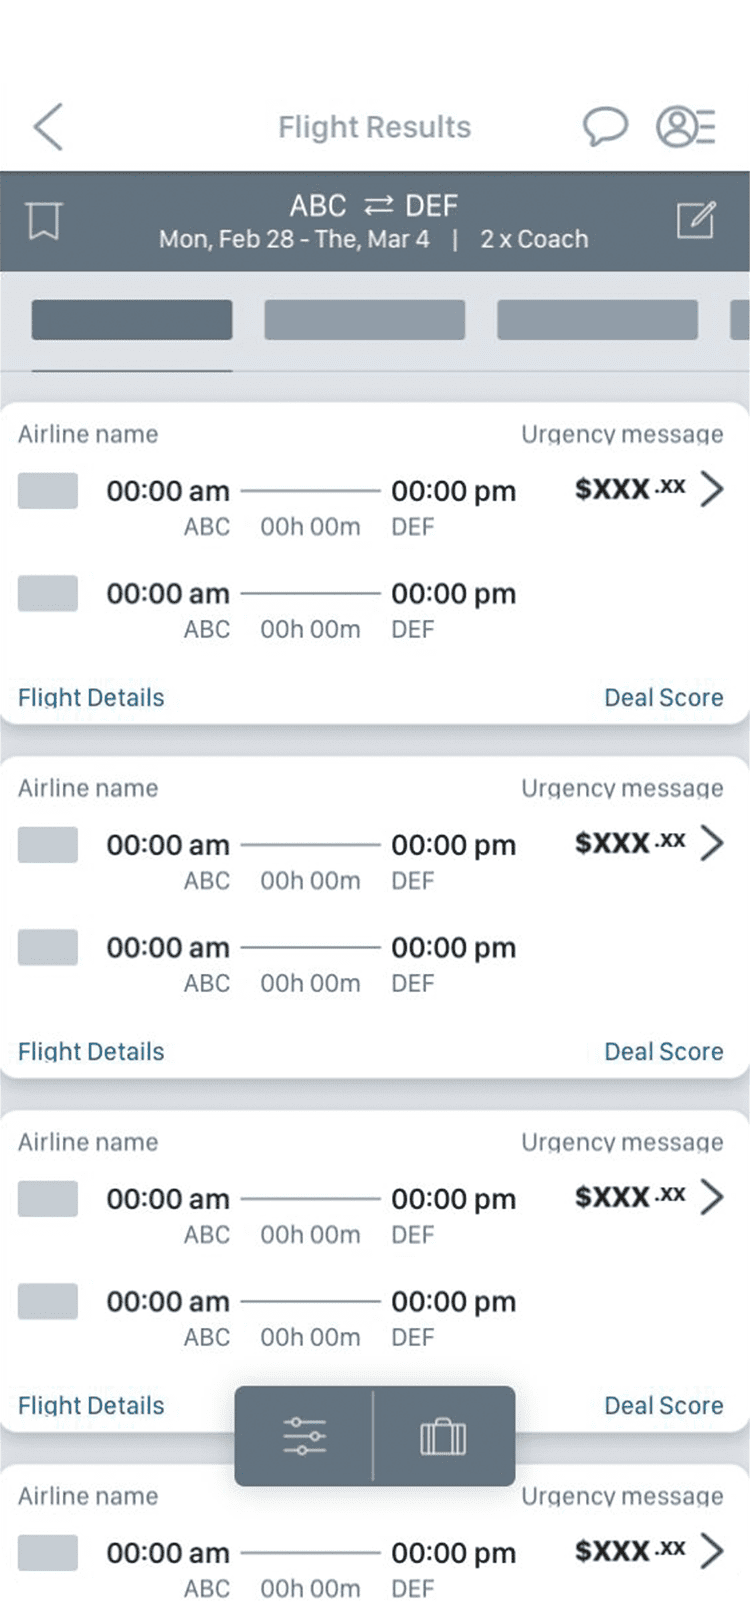Open Deal Score on the third card
Screen dimensions: 750x1623
click(664, 1406)
